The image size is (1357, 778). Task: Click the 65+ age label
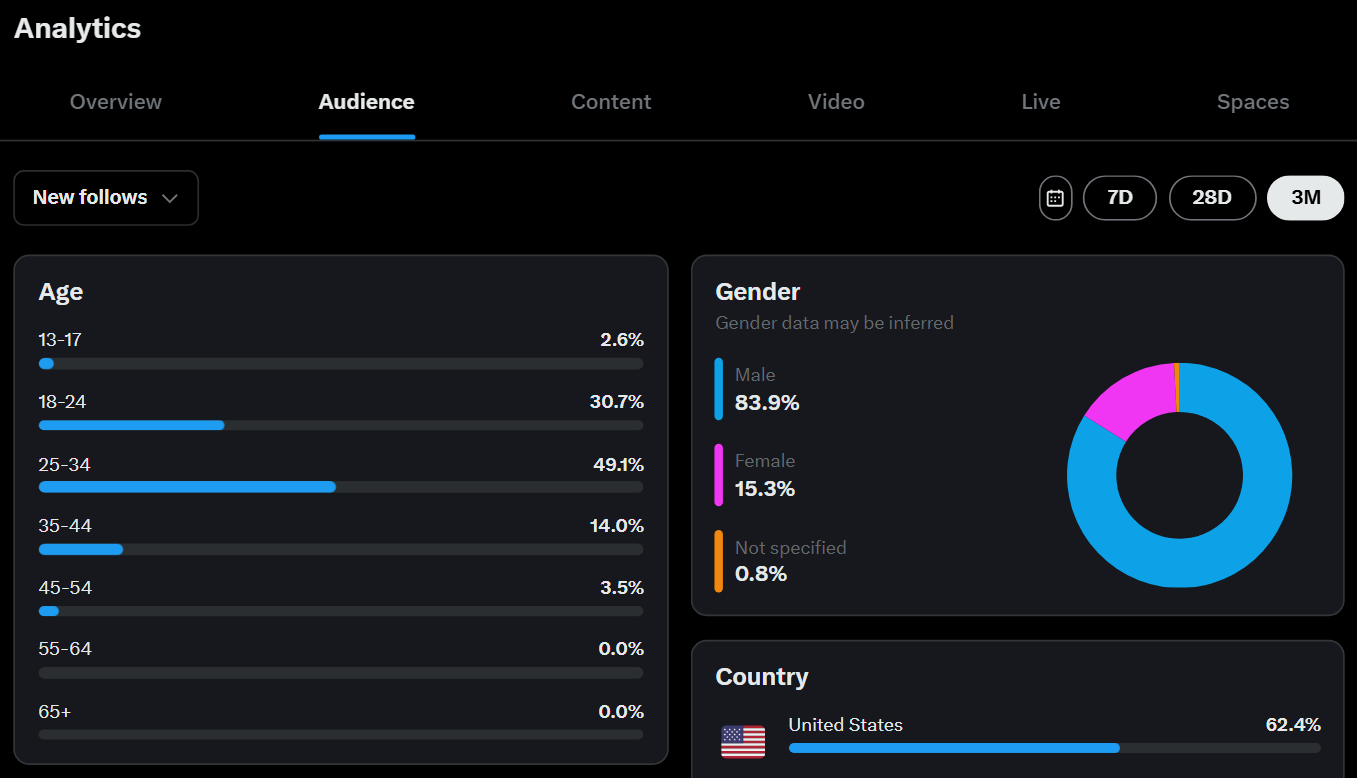55,712
